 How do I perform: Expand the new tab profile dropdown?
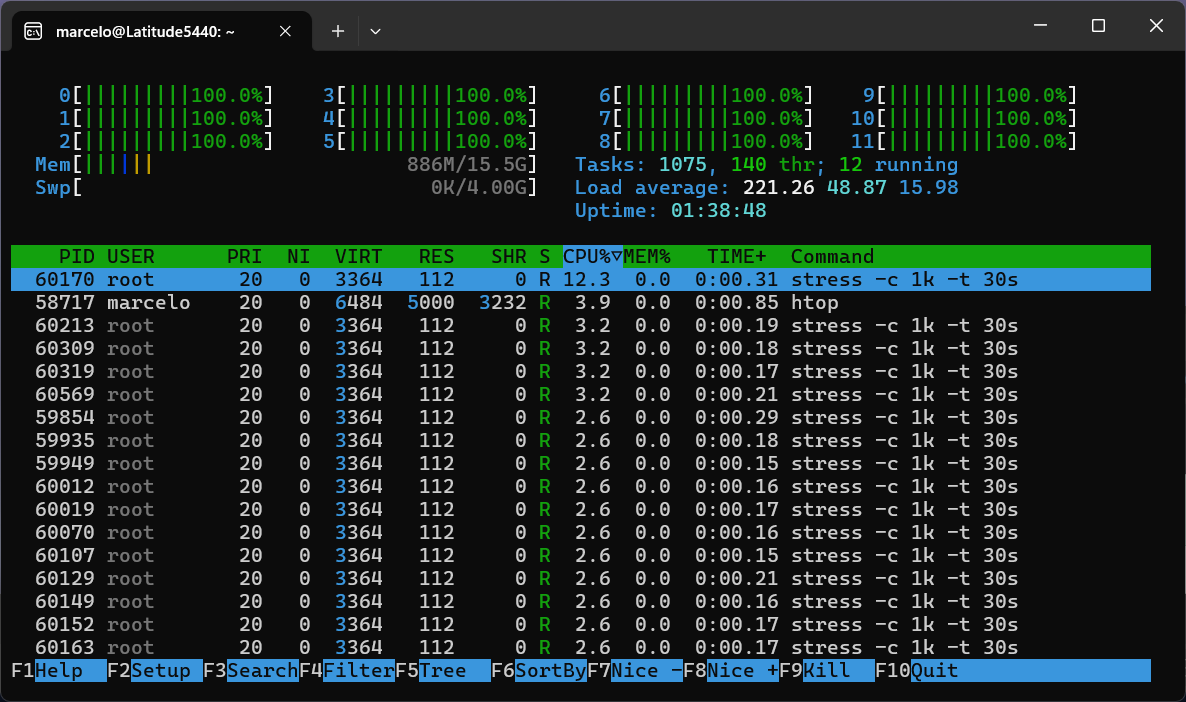375,31
